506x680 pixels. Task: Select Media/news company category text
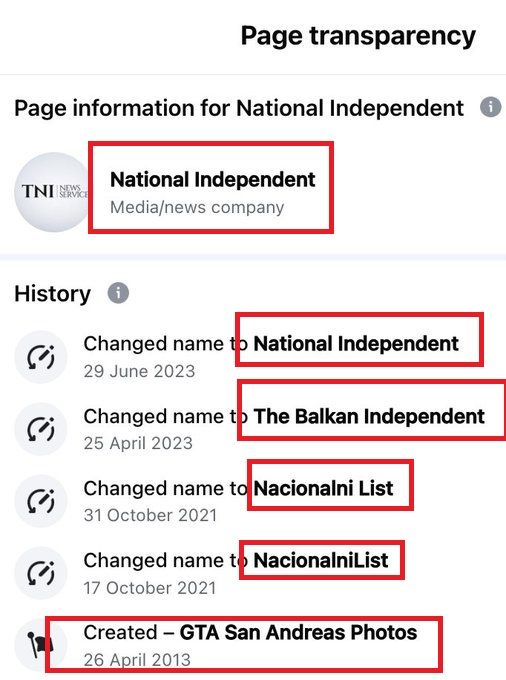point(197,207)
